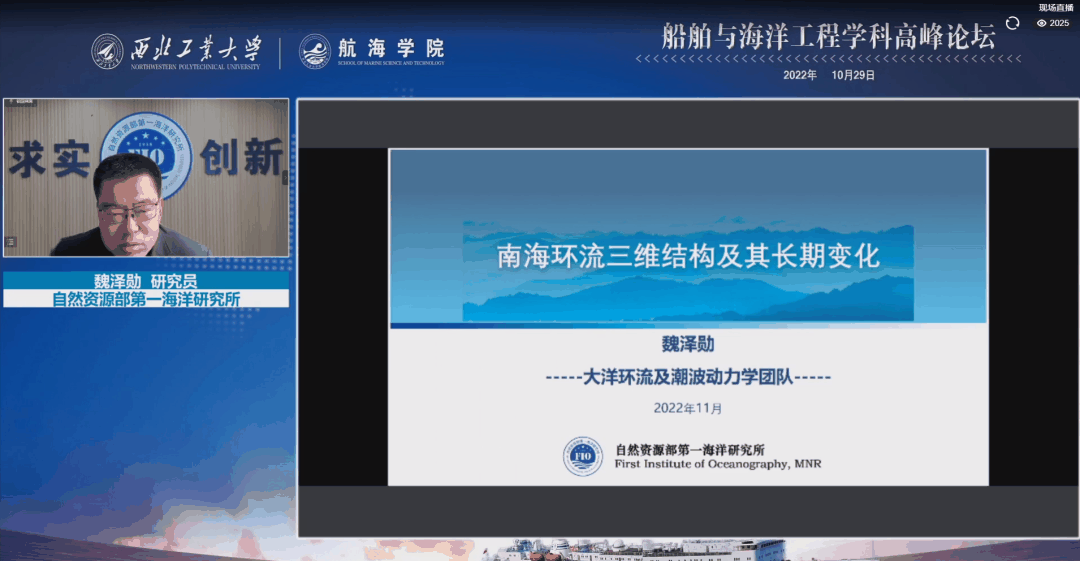The height and width of the screenshot is (561, 1080).
Task: Click the presentation slide area
Action: click(x=688, y=317)
